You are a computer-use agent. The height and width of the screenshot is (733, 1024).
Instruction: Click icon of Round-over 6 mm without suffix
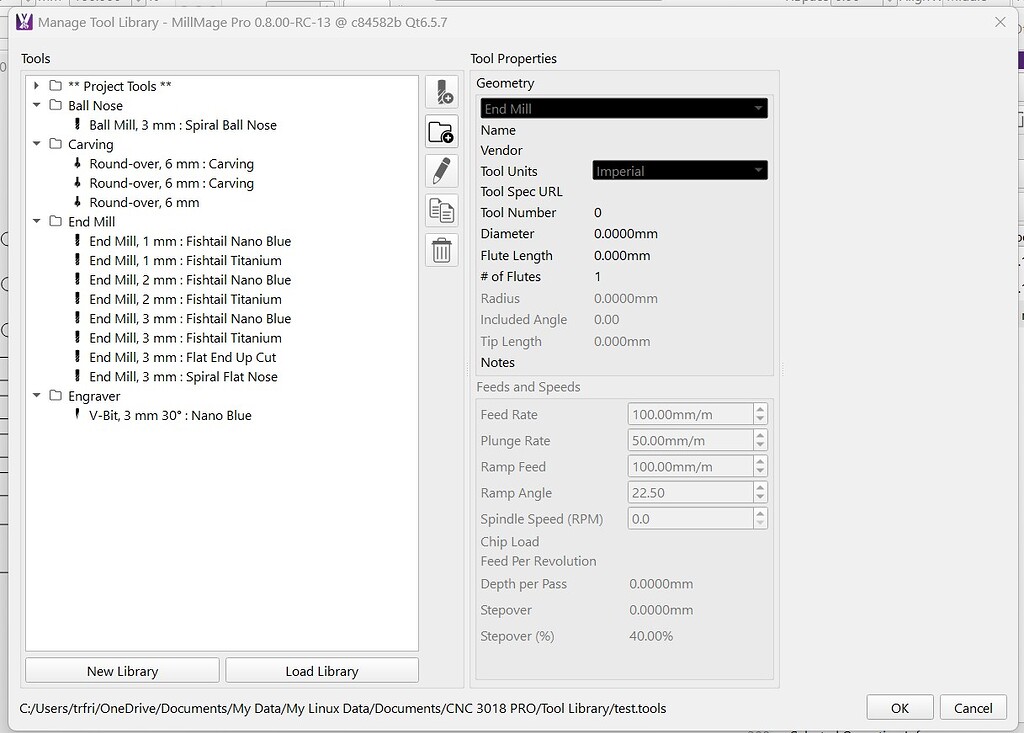click(77, 202)
